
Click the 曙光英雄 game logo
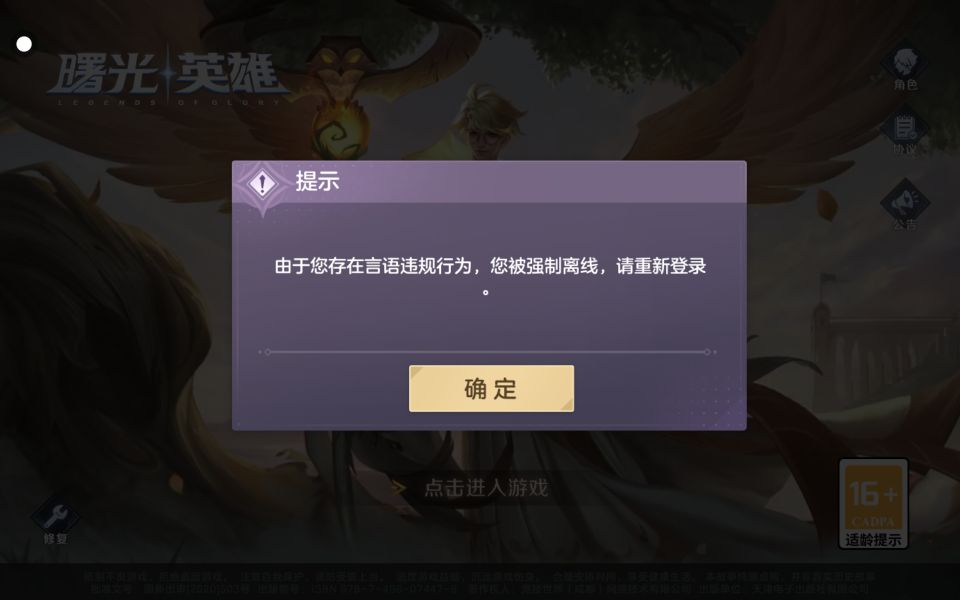168,75
